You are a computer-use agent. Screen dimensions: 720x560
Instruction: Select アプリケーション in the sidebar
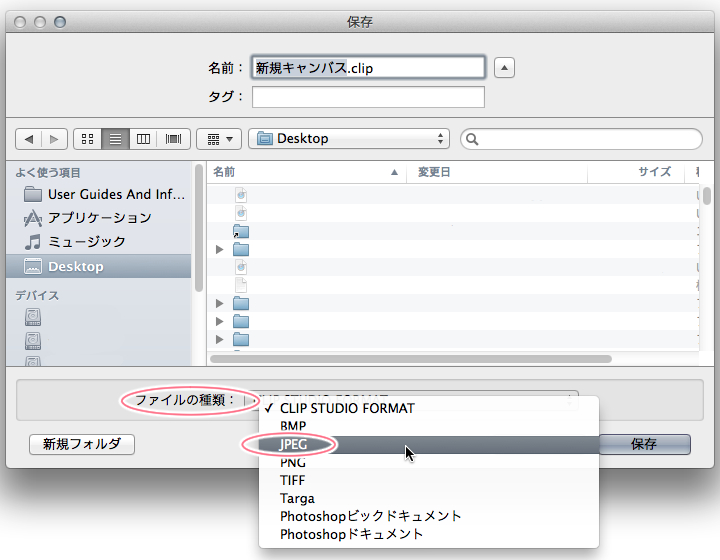99,218
